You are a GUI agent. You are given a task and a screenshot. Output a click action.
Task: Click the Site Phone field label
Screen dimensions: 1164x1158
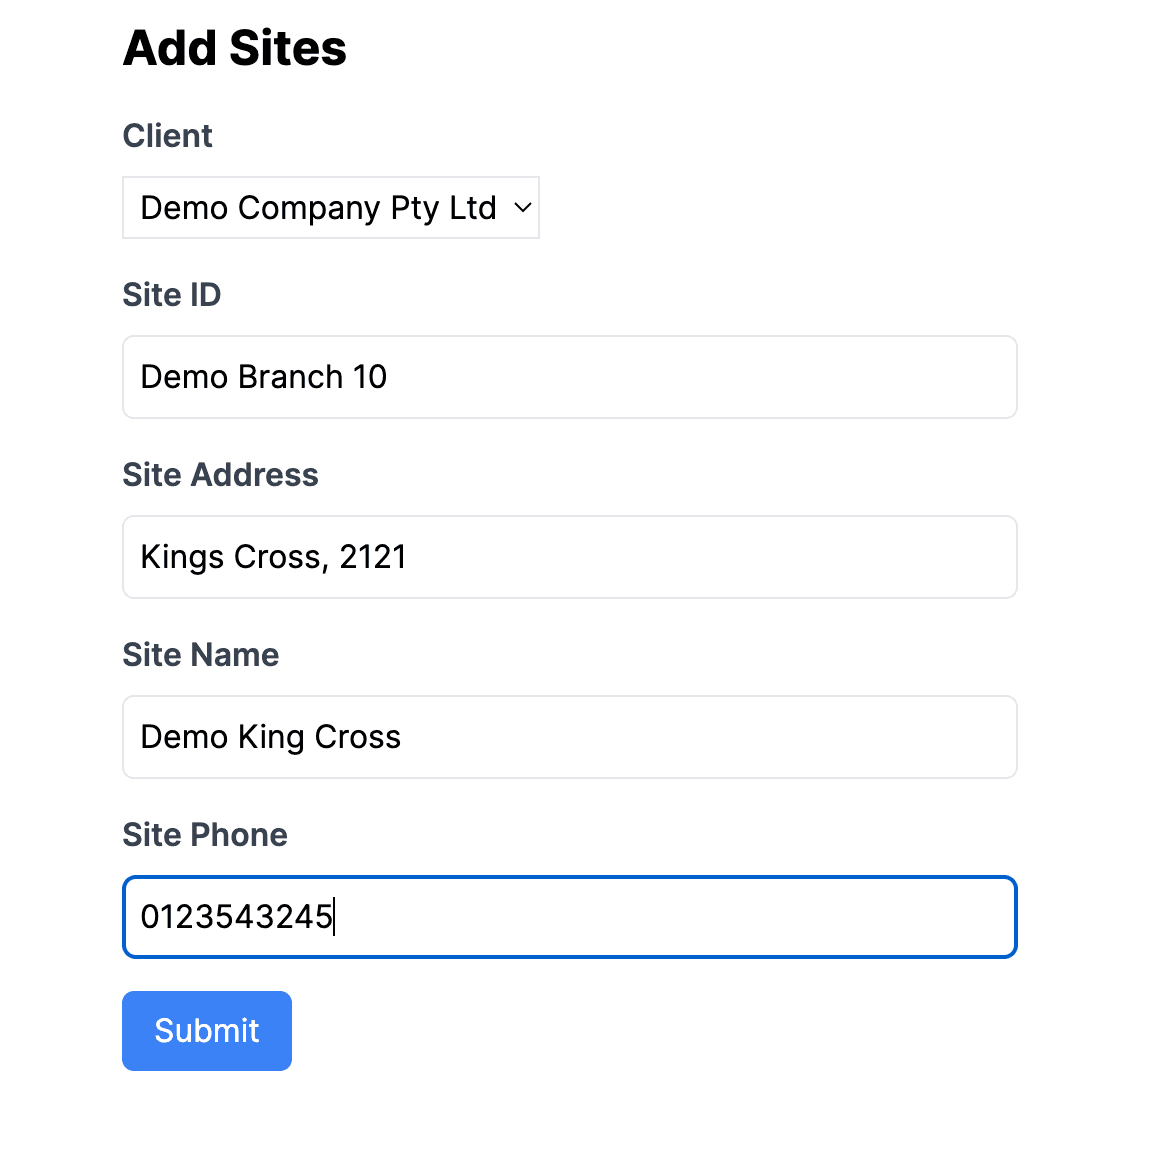205,835
